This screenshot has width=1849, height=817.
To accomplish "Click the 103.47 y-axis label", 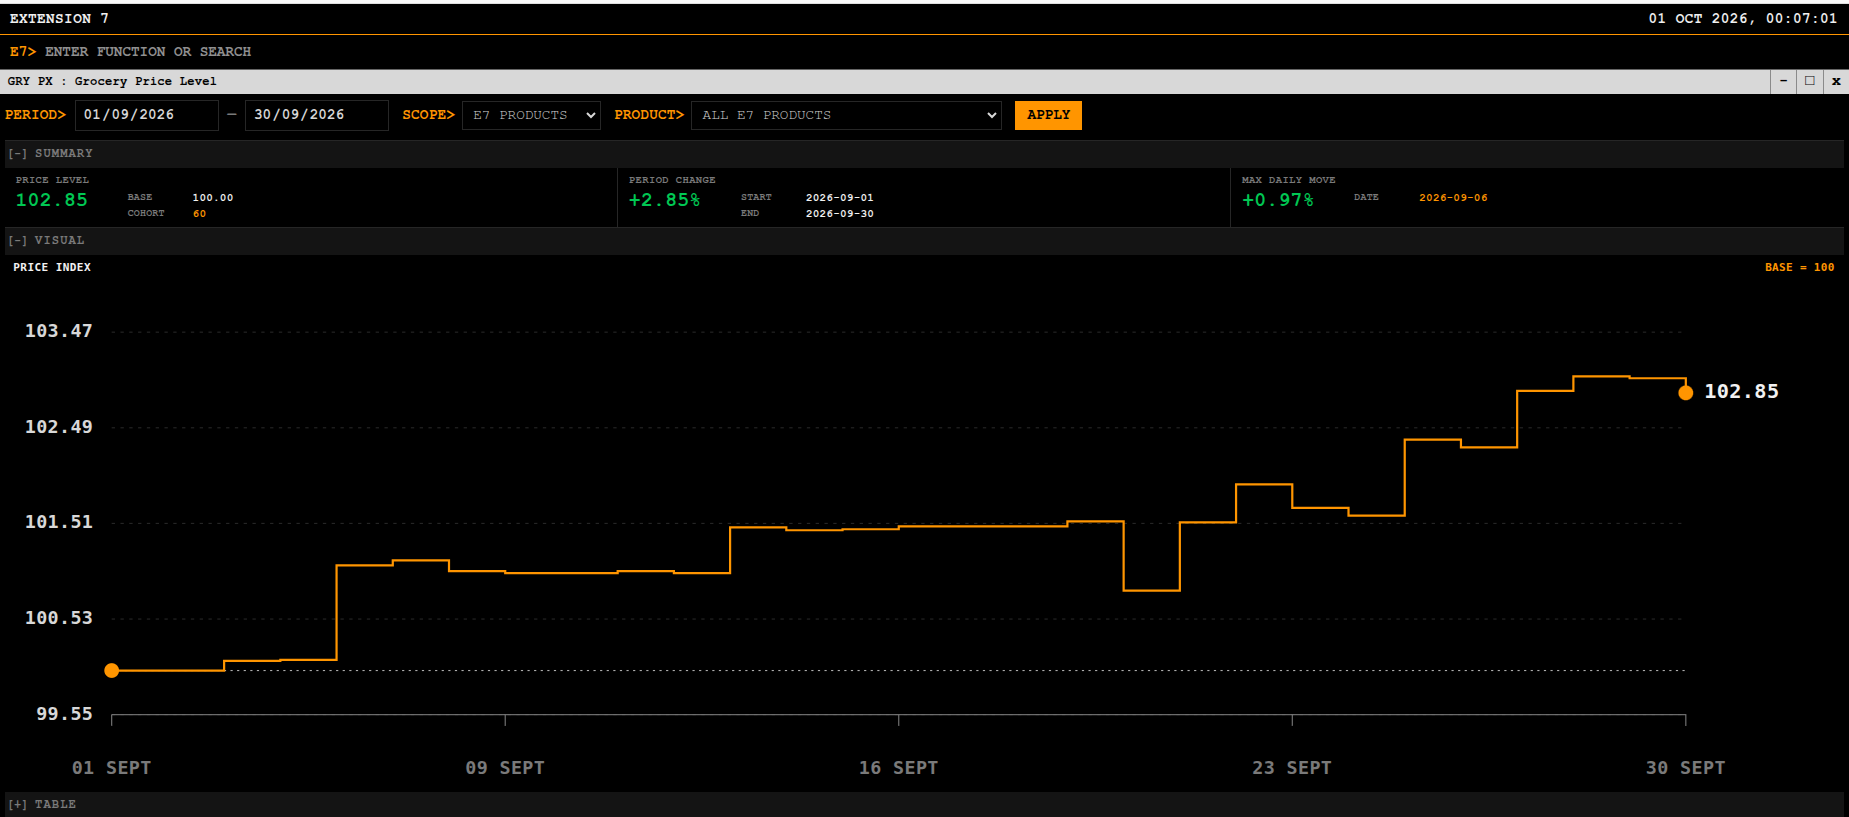I will tap(59, 331).
